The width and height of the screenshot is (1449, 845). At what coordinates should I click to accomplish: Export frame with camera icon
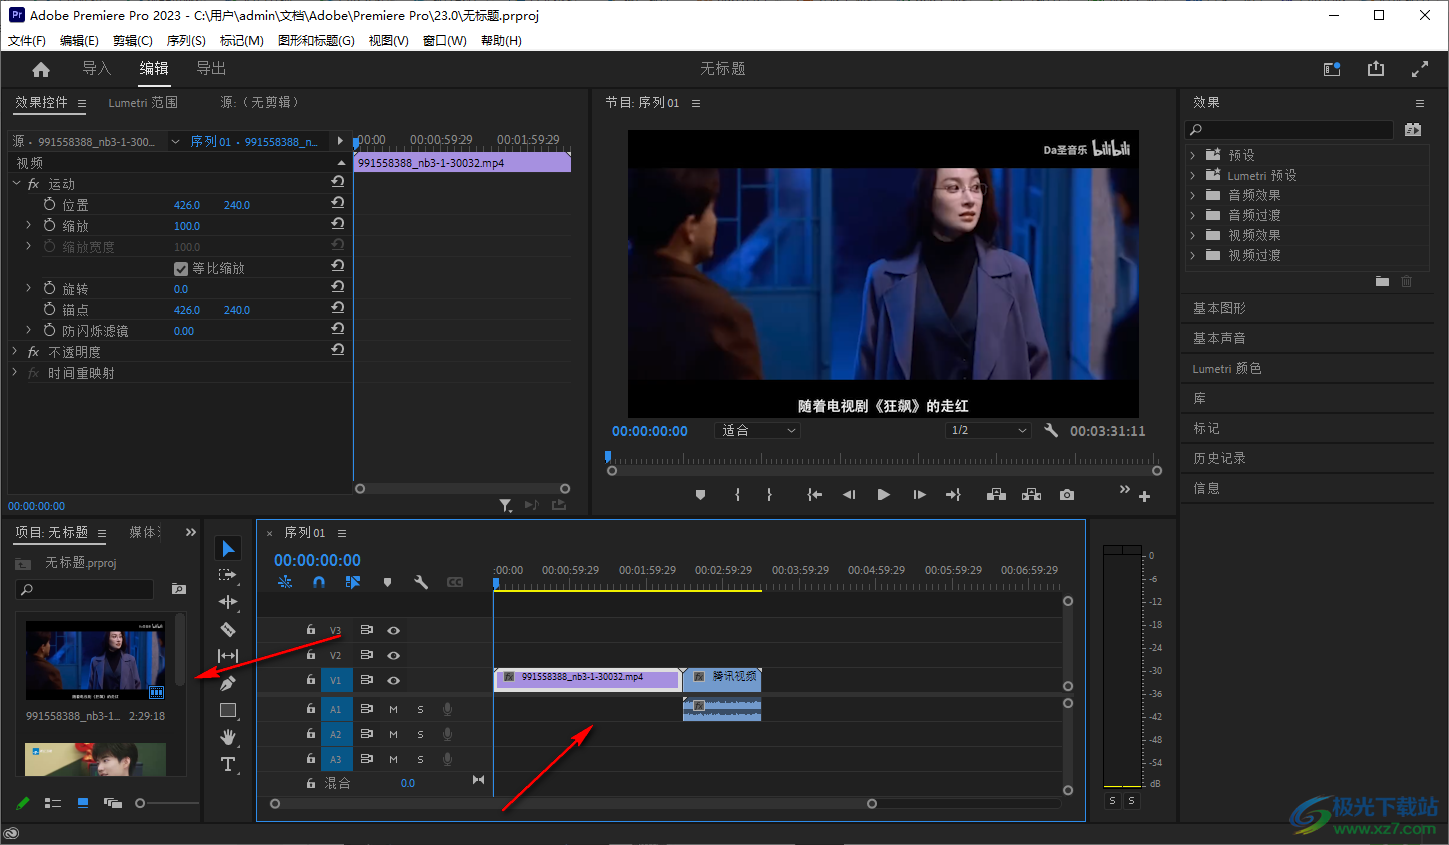[1067, 495]
